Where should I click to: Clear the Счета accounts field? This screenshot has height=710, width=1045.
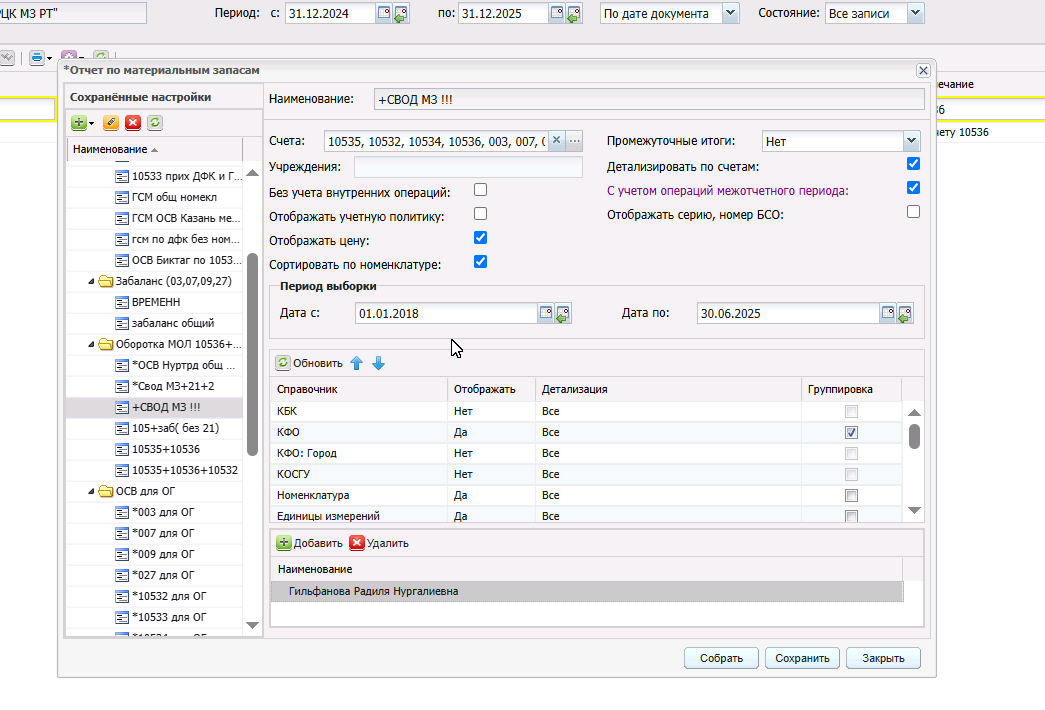556,141
